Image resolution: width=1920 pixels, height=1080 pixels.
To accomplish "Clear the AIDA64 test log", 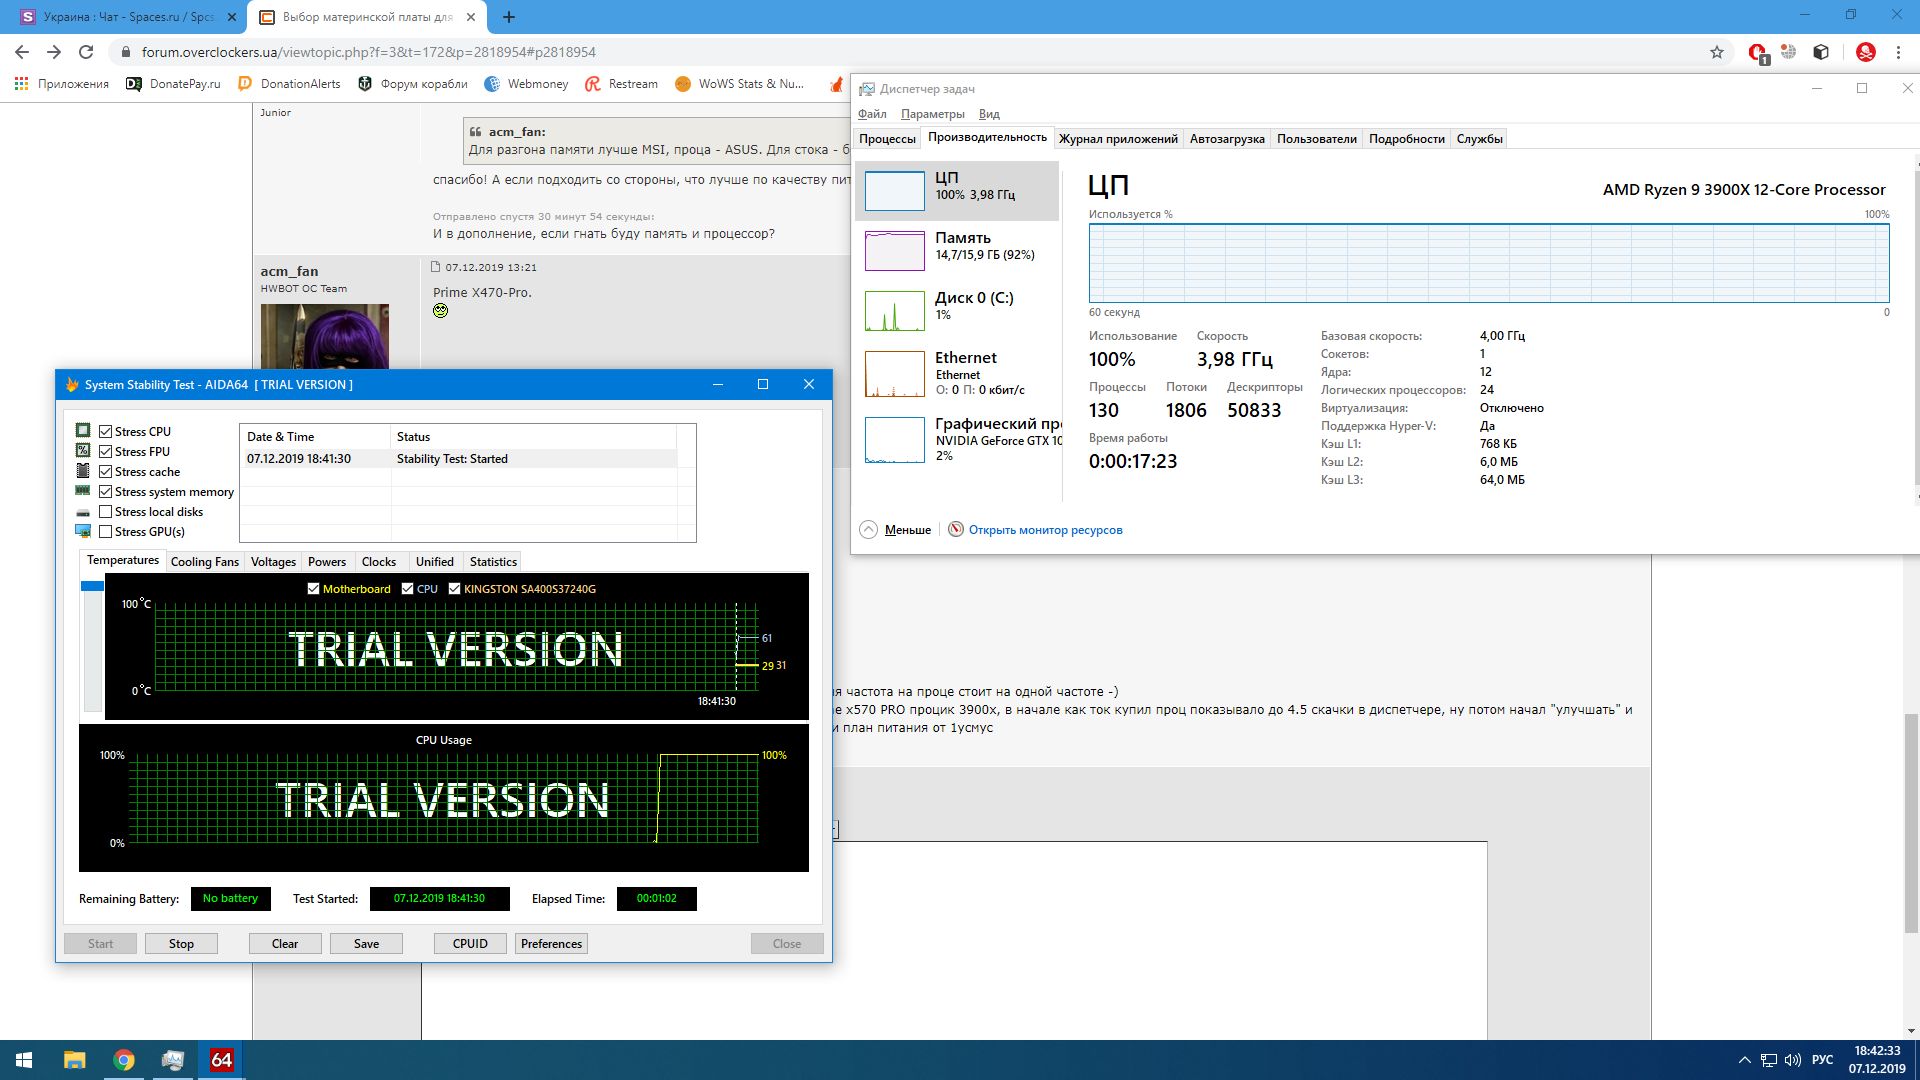I will (x=285, y=944).
